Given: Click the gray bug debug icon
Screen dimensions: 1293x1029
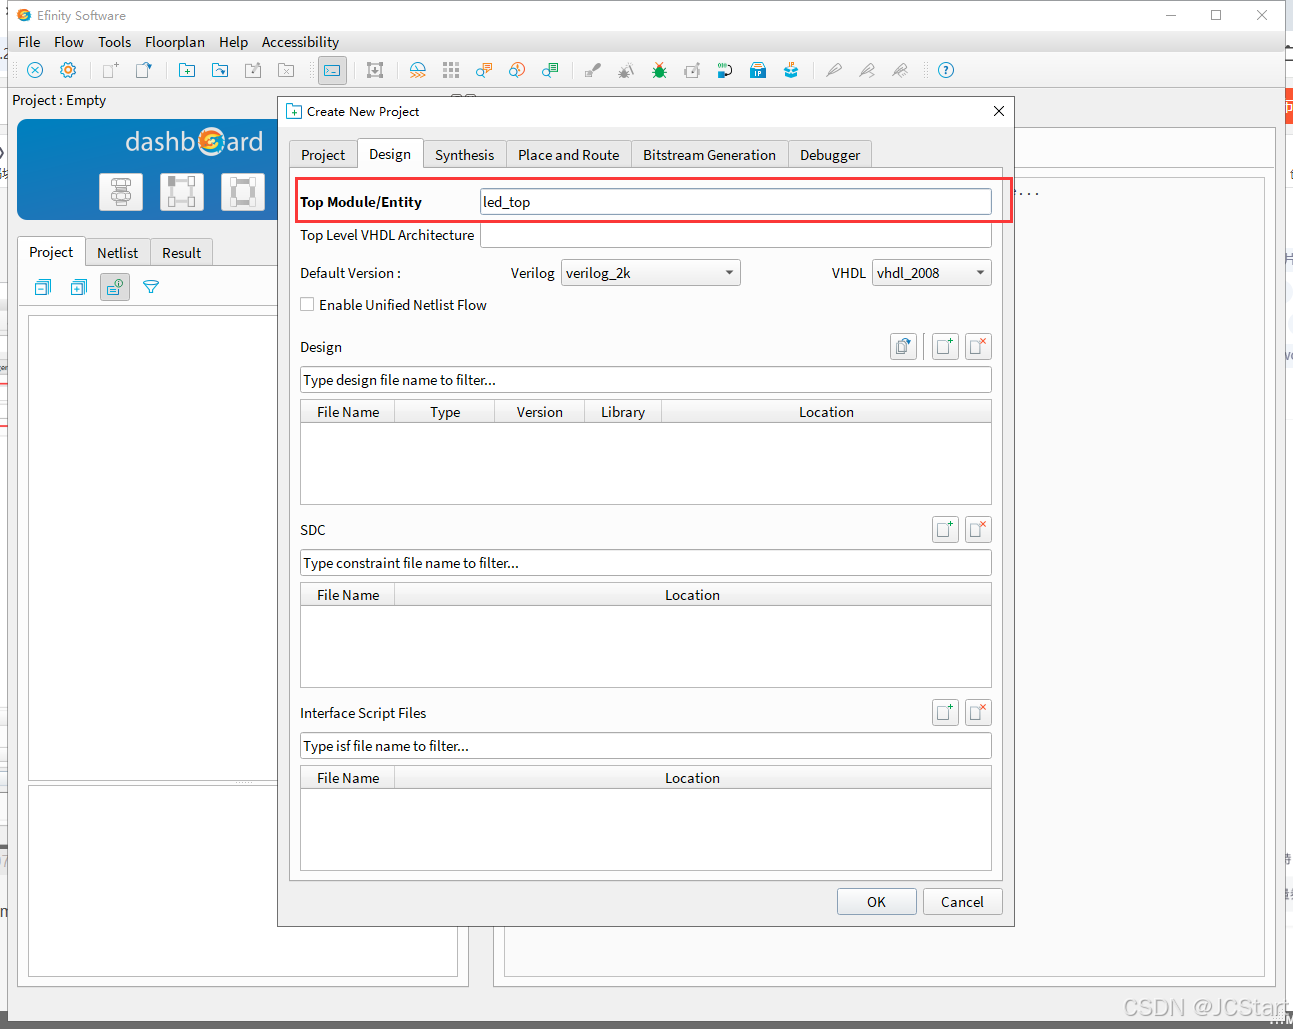Looking at the screenshot, I should coord(626,70).
